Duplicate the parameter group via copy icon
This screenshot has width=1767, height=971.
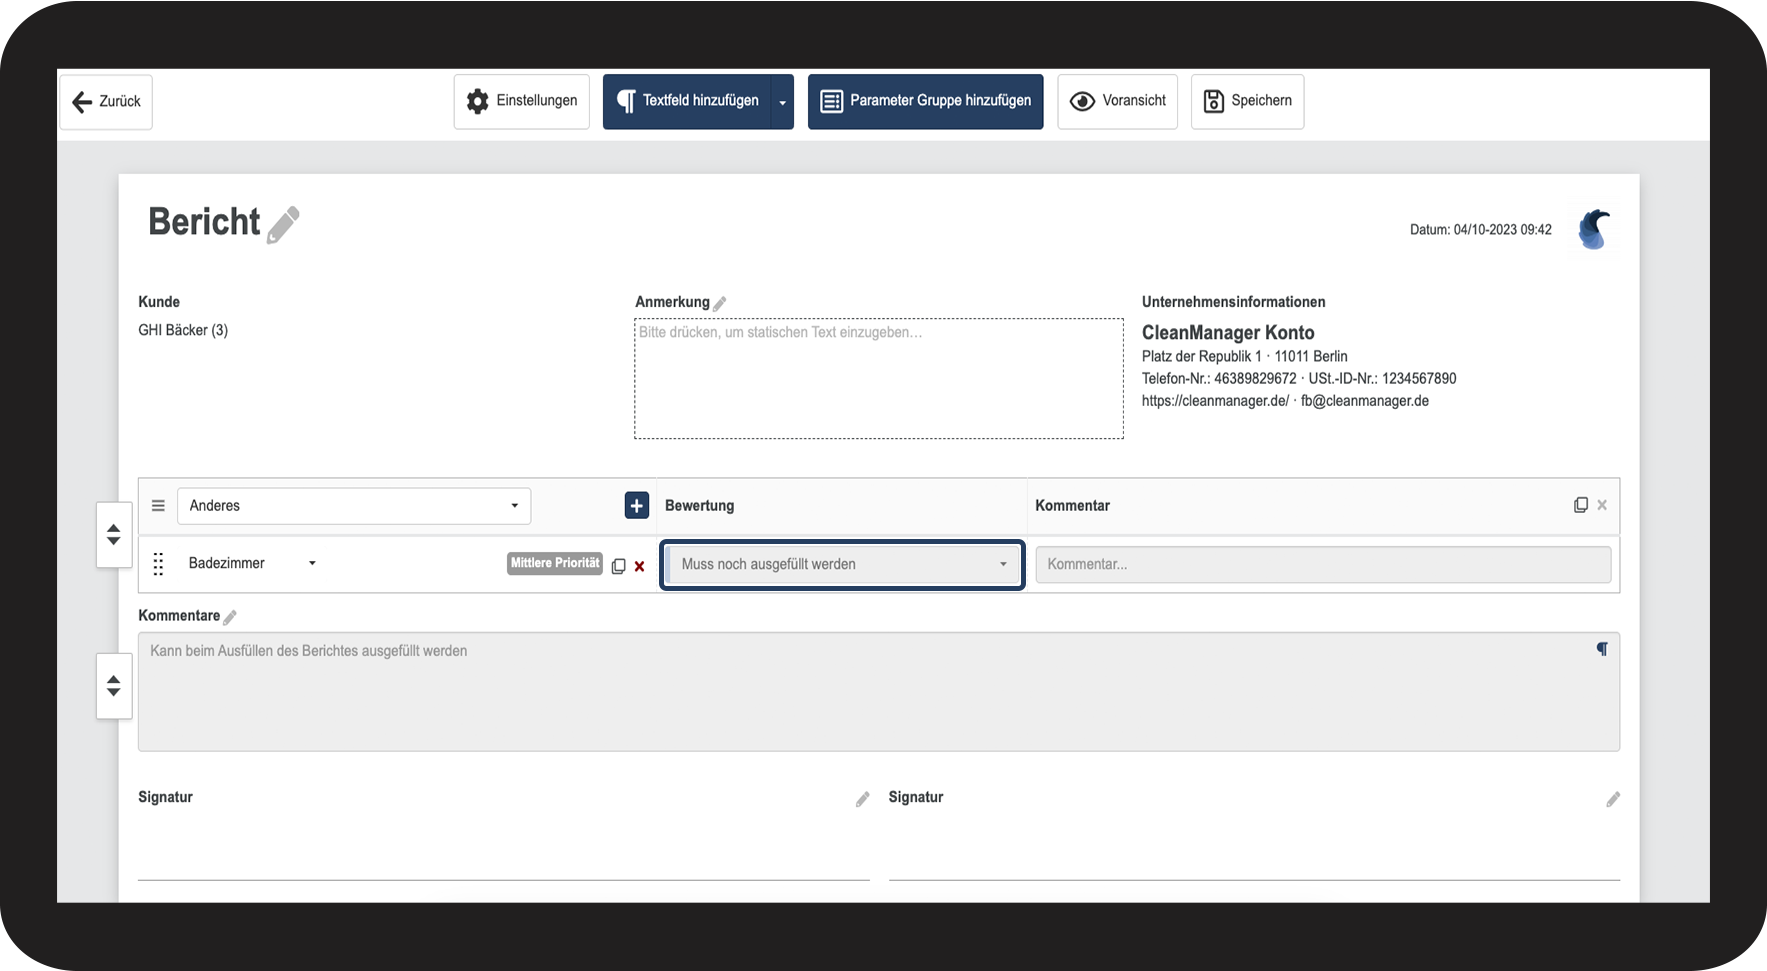pos(1580,505)
